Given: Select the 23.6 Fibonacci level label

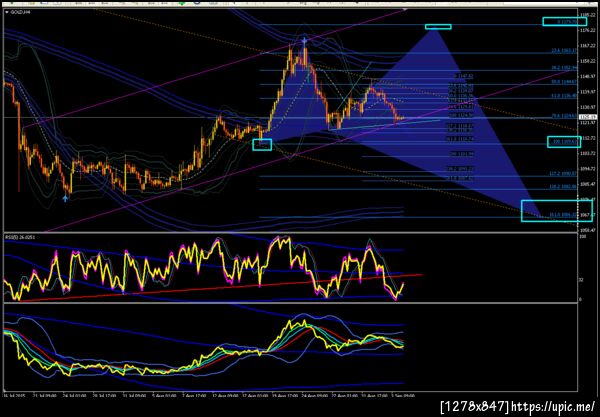Looking at the screenshot, I should 564,50.
